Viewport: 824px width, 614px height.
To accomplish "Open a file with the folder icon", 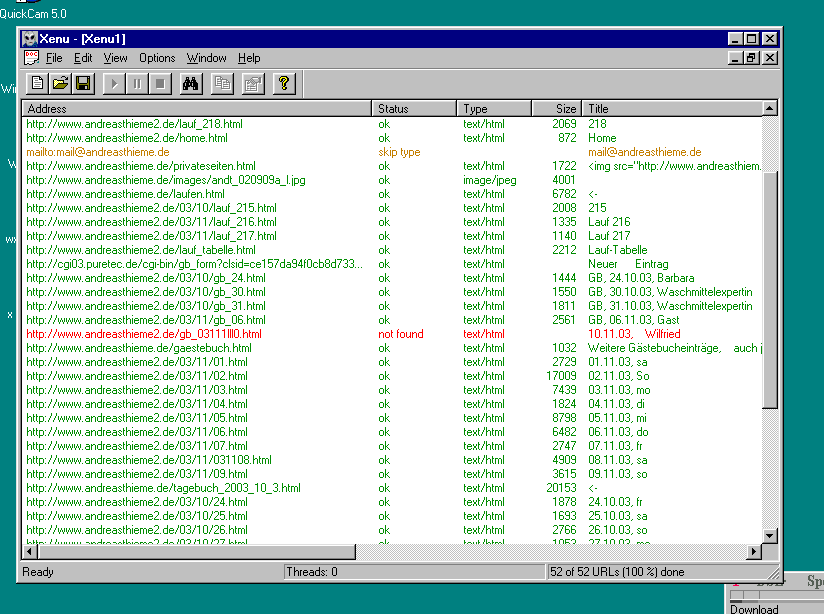I will point(60,84).
